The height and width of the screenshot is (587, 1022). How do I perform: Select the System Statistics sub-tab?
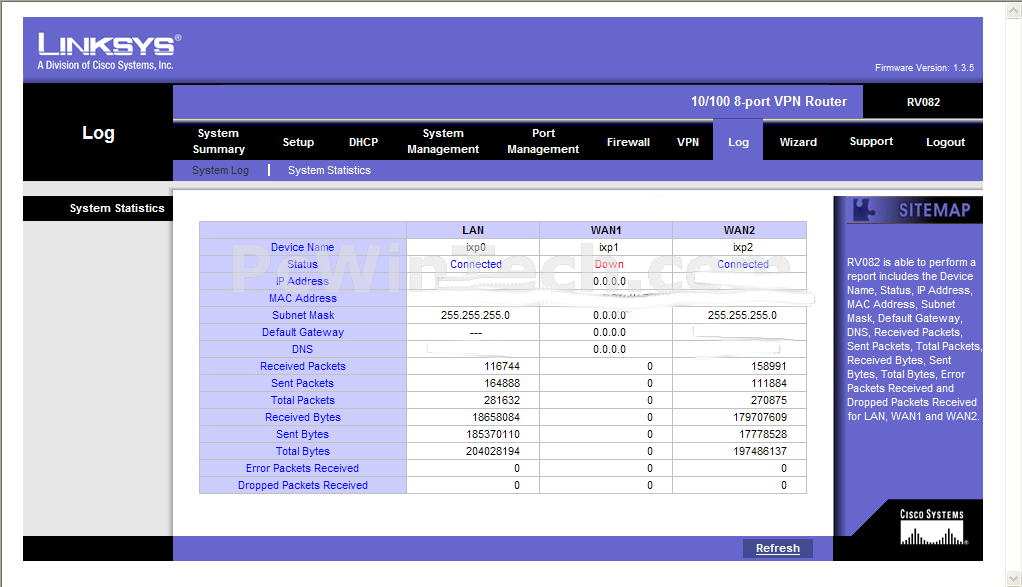329,170
